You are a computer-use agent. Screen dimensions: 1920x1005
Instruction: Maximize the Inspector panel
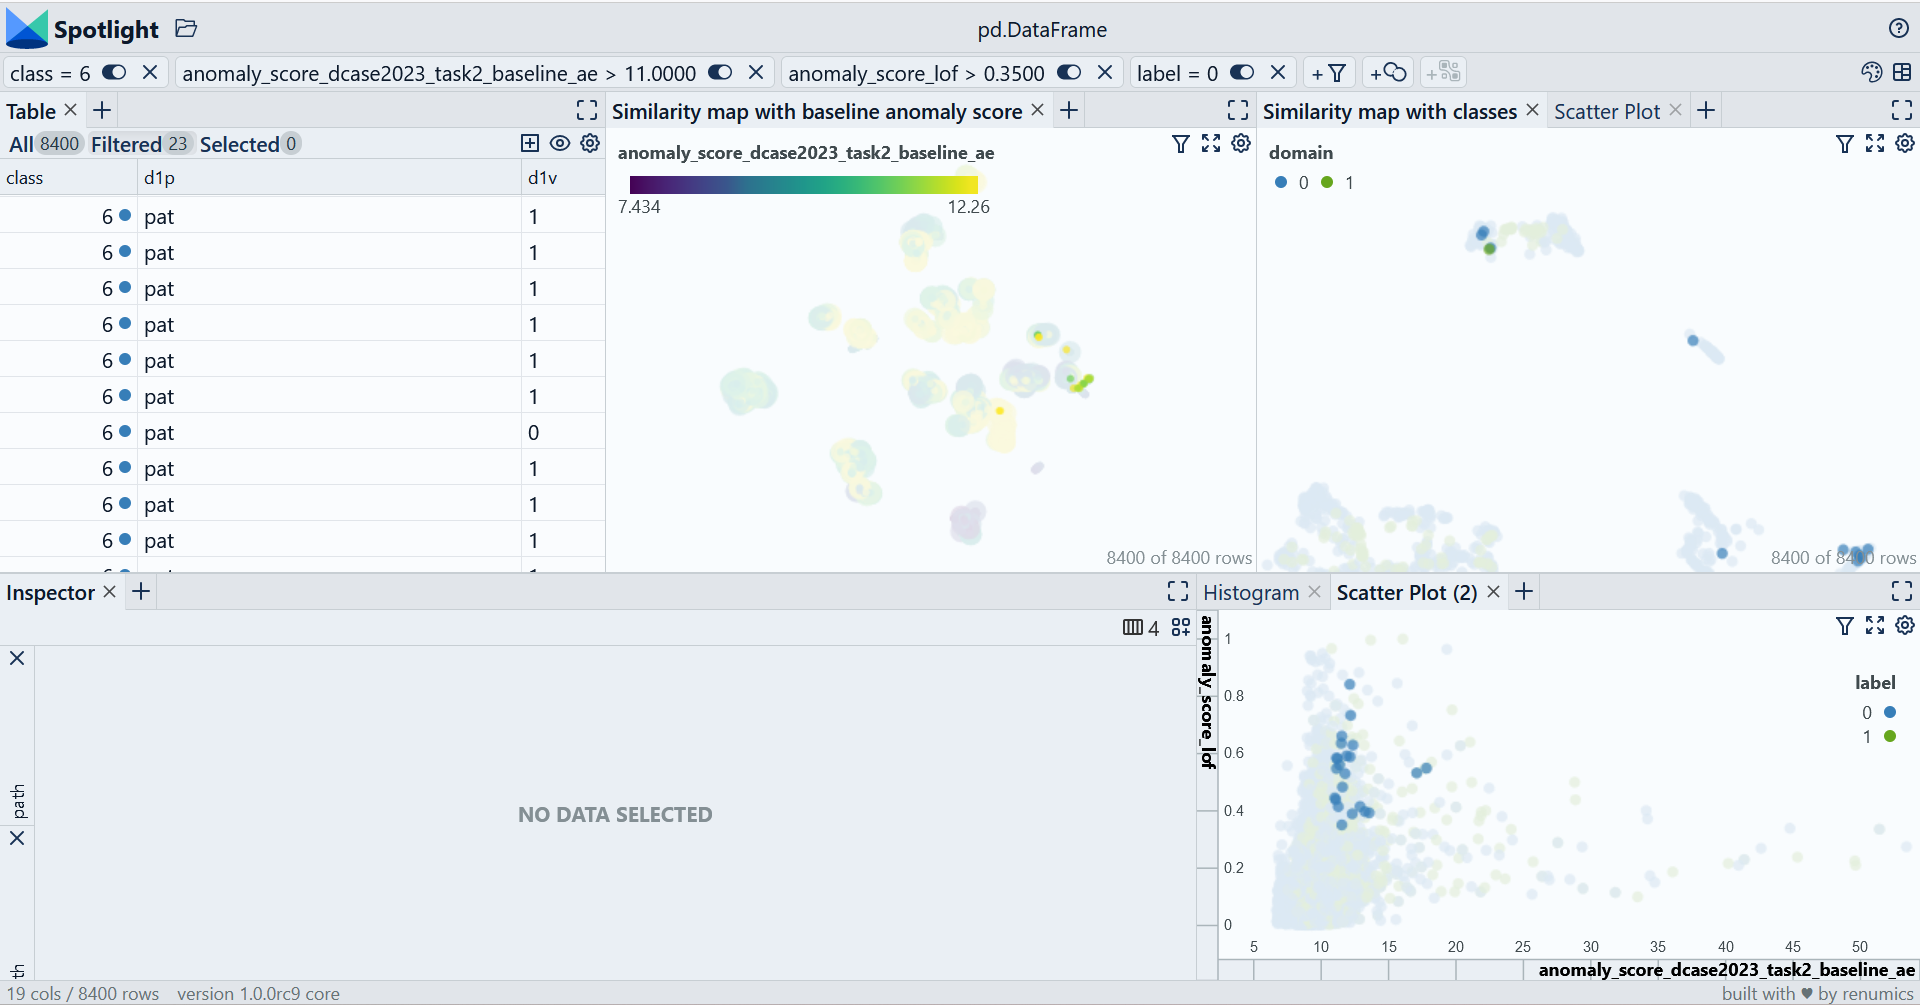[x=1177, y=591]
